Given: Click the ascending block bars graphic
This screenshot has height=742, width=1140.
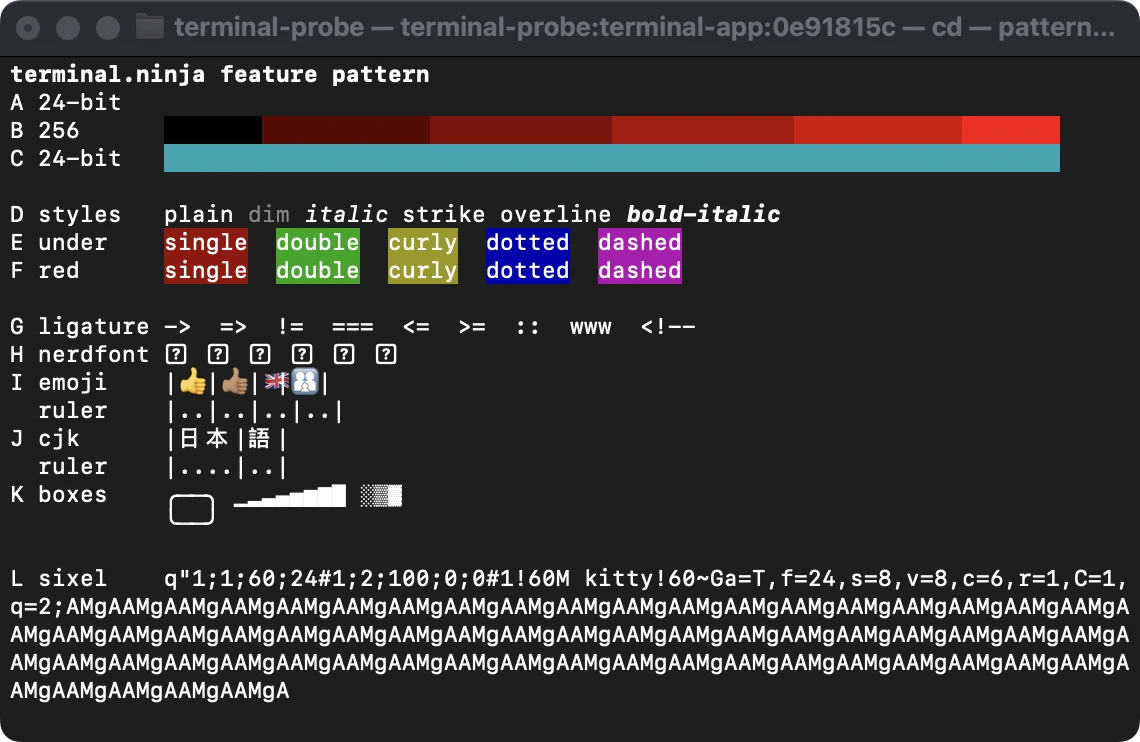Looking at the screenshot, I should tap(290, 496).
